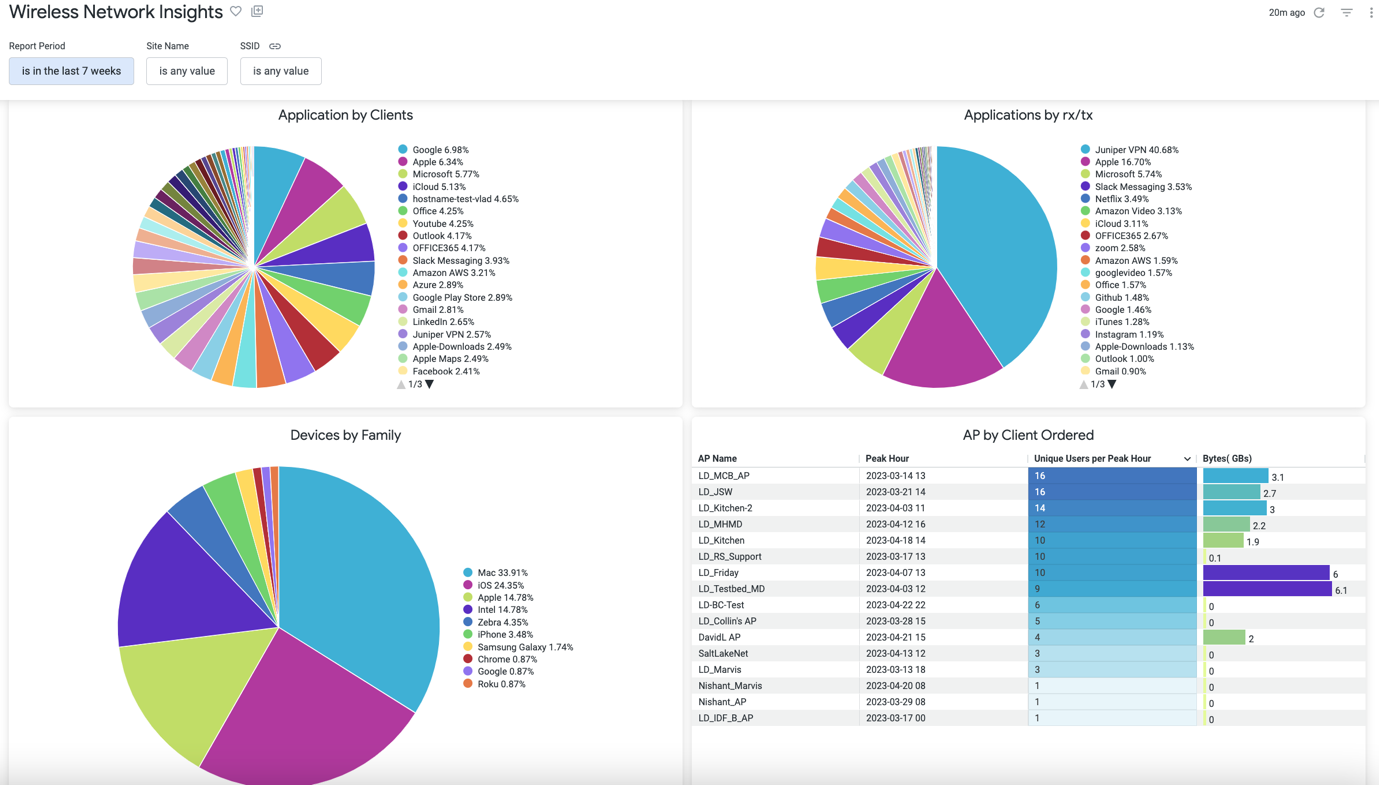Click the Bytes( GBs) column header
Screen dimensions: 1379x785
(x=1227, y=459)
